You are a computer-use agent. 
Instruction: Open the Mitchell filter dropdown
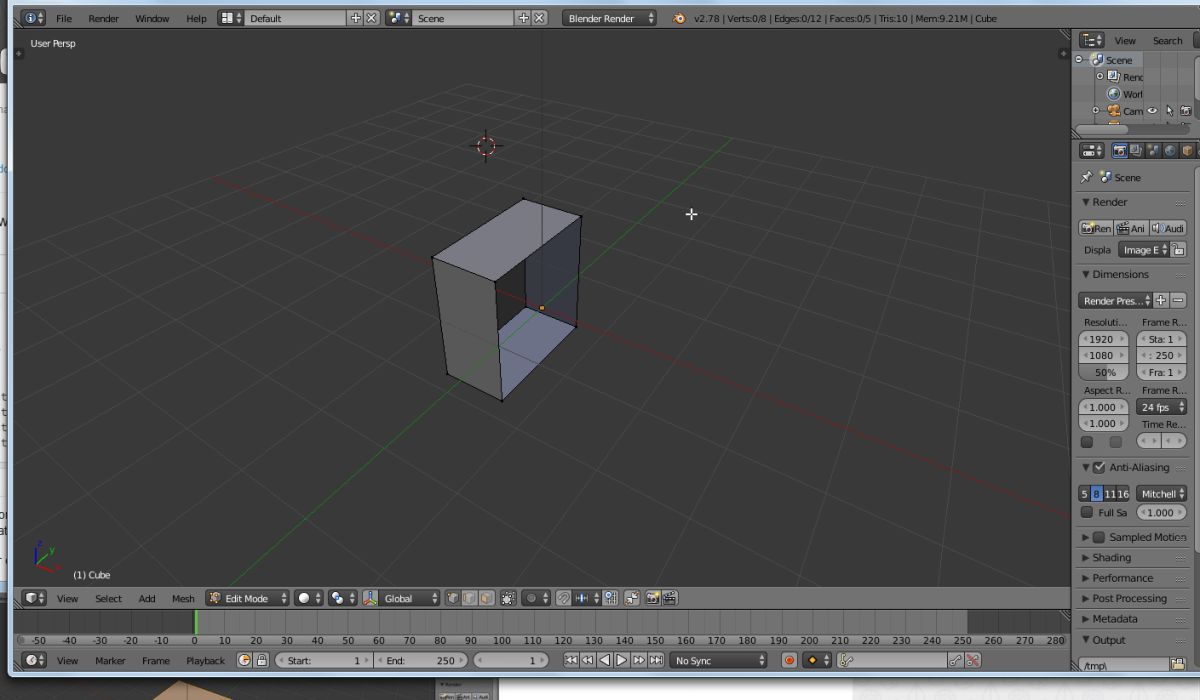tap(1162, 494)
